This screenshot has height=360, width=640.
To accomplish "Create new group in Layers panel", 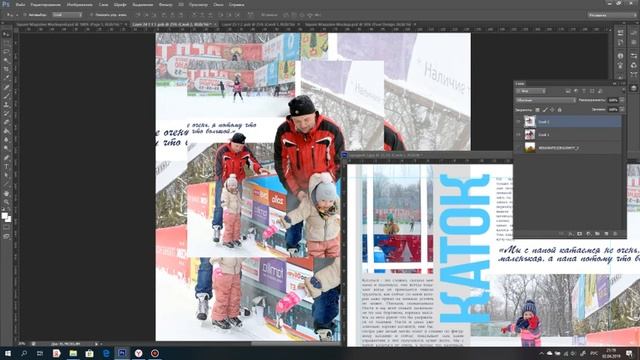I will [x=597, y=233].
